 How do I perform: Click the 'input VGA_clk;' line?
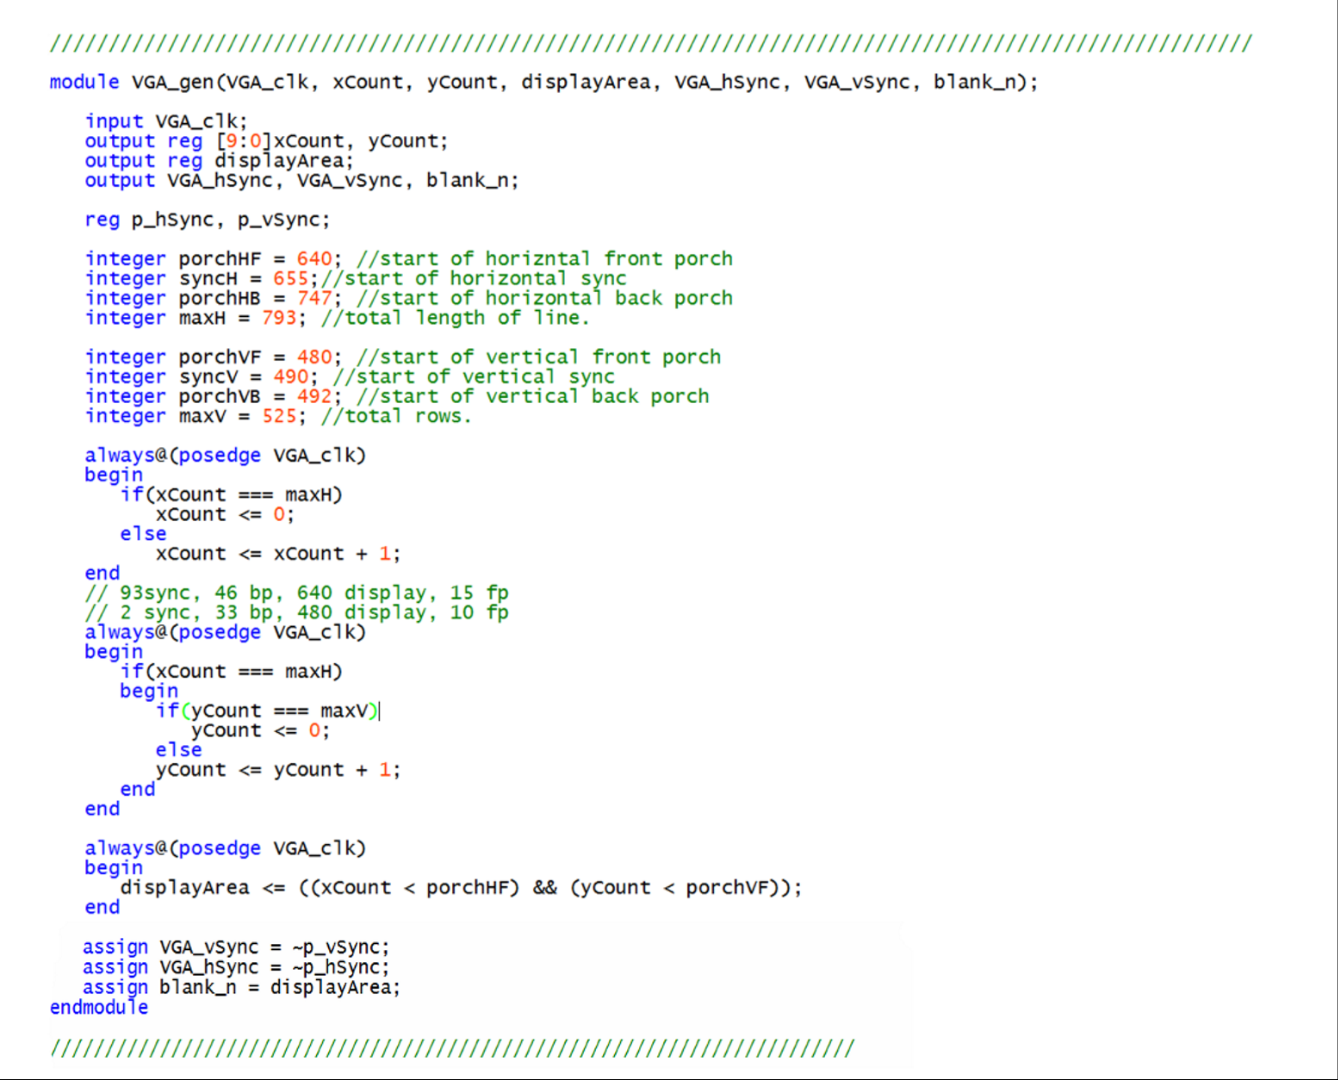166,121
